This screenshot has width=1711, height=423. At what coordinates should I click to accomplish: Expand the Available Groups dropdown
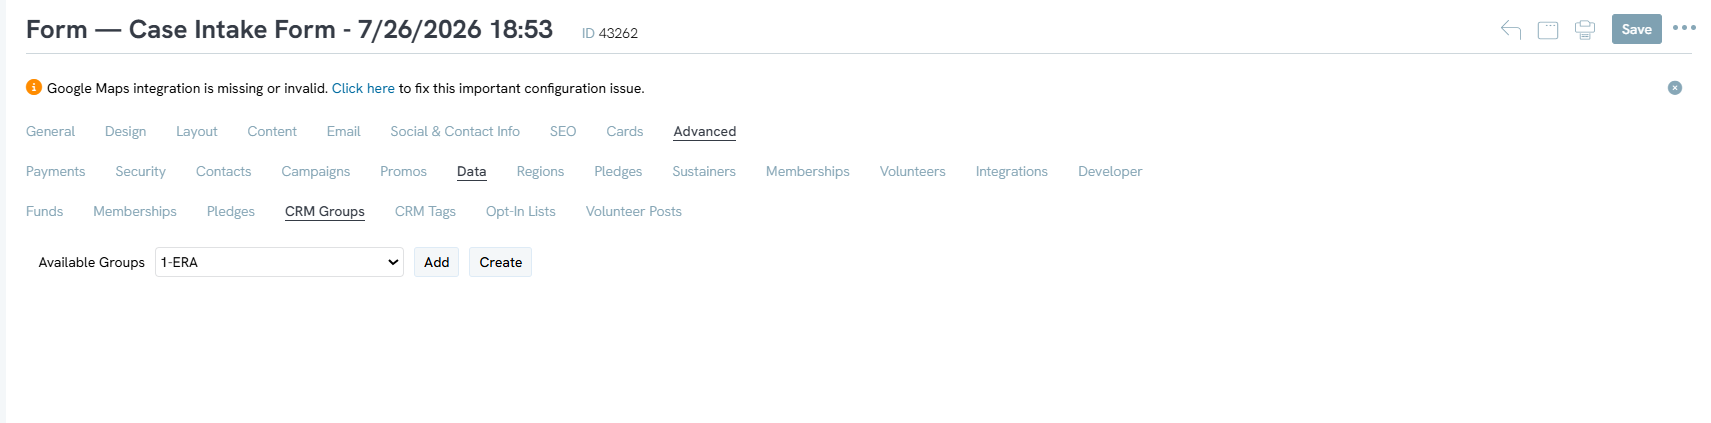click(x=279, y=262)
